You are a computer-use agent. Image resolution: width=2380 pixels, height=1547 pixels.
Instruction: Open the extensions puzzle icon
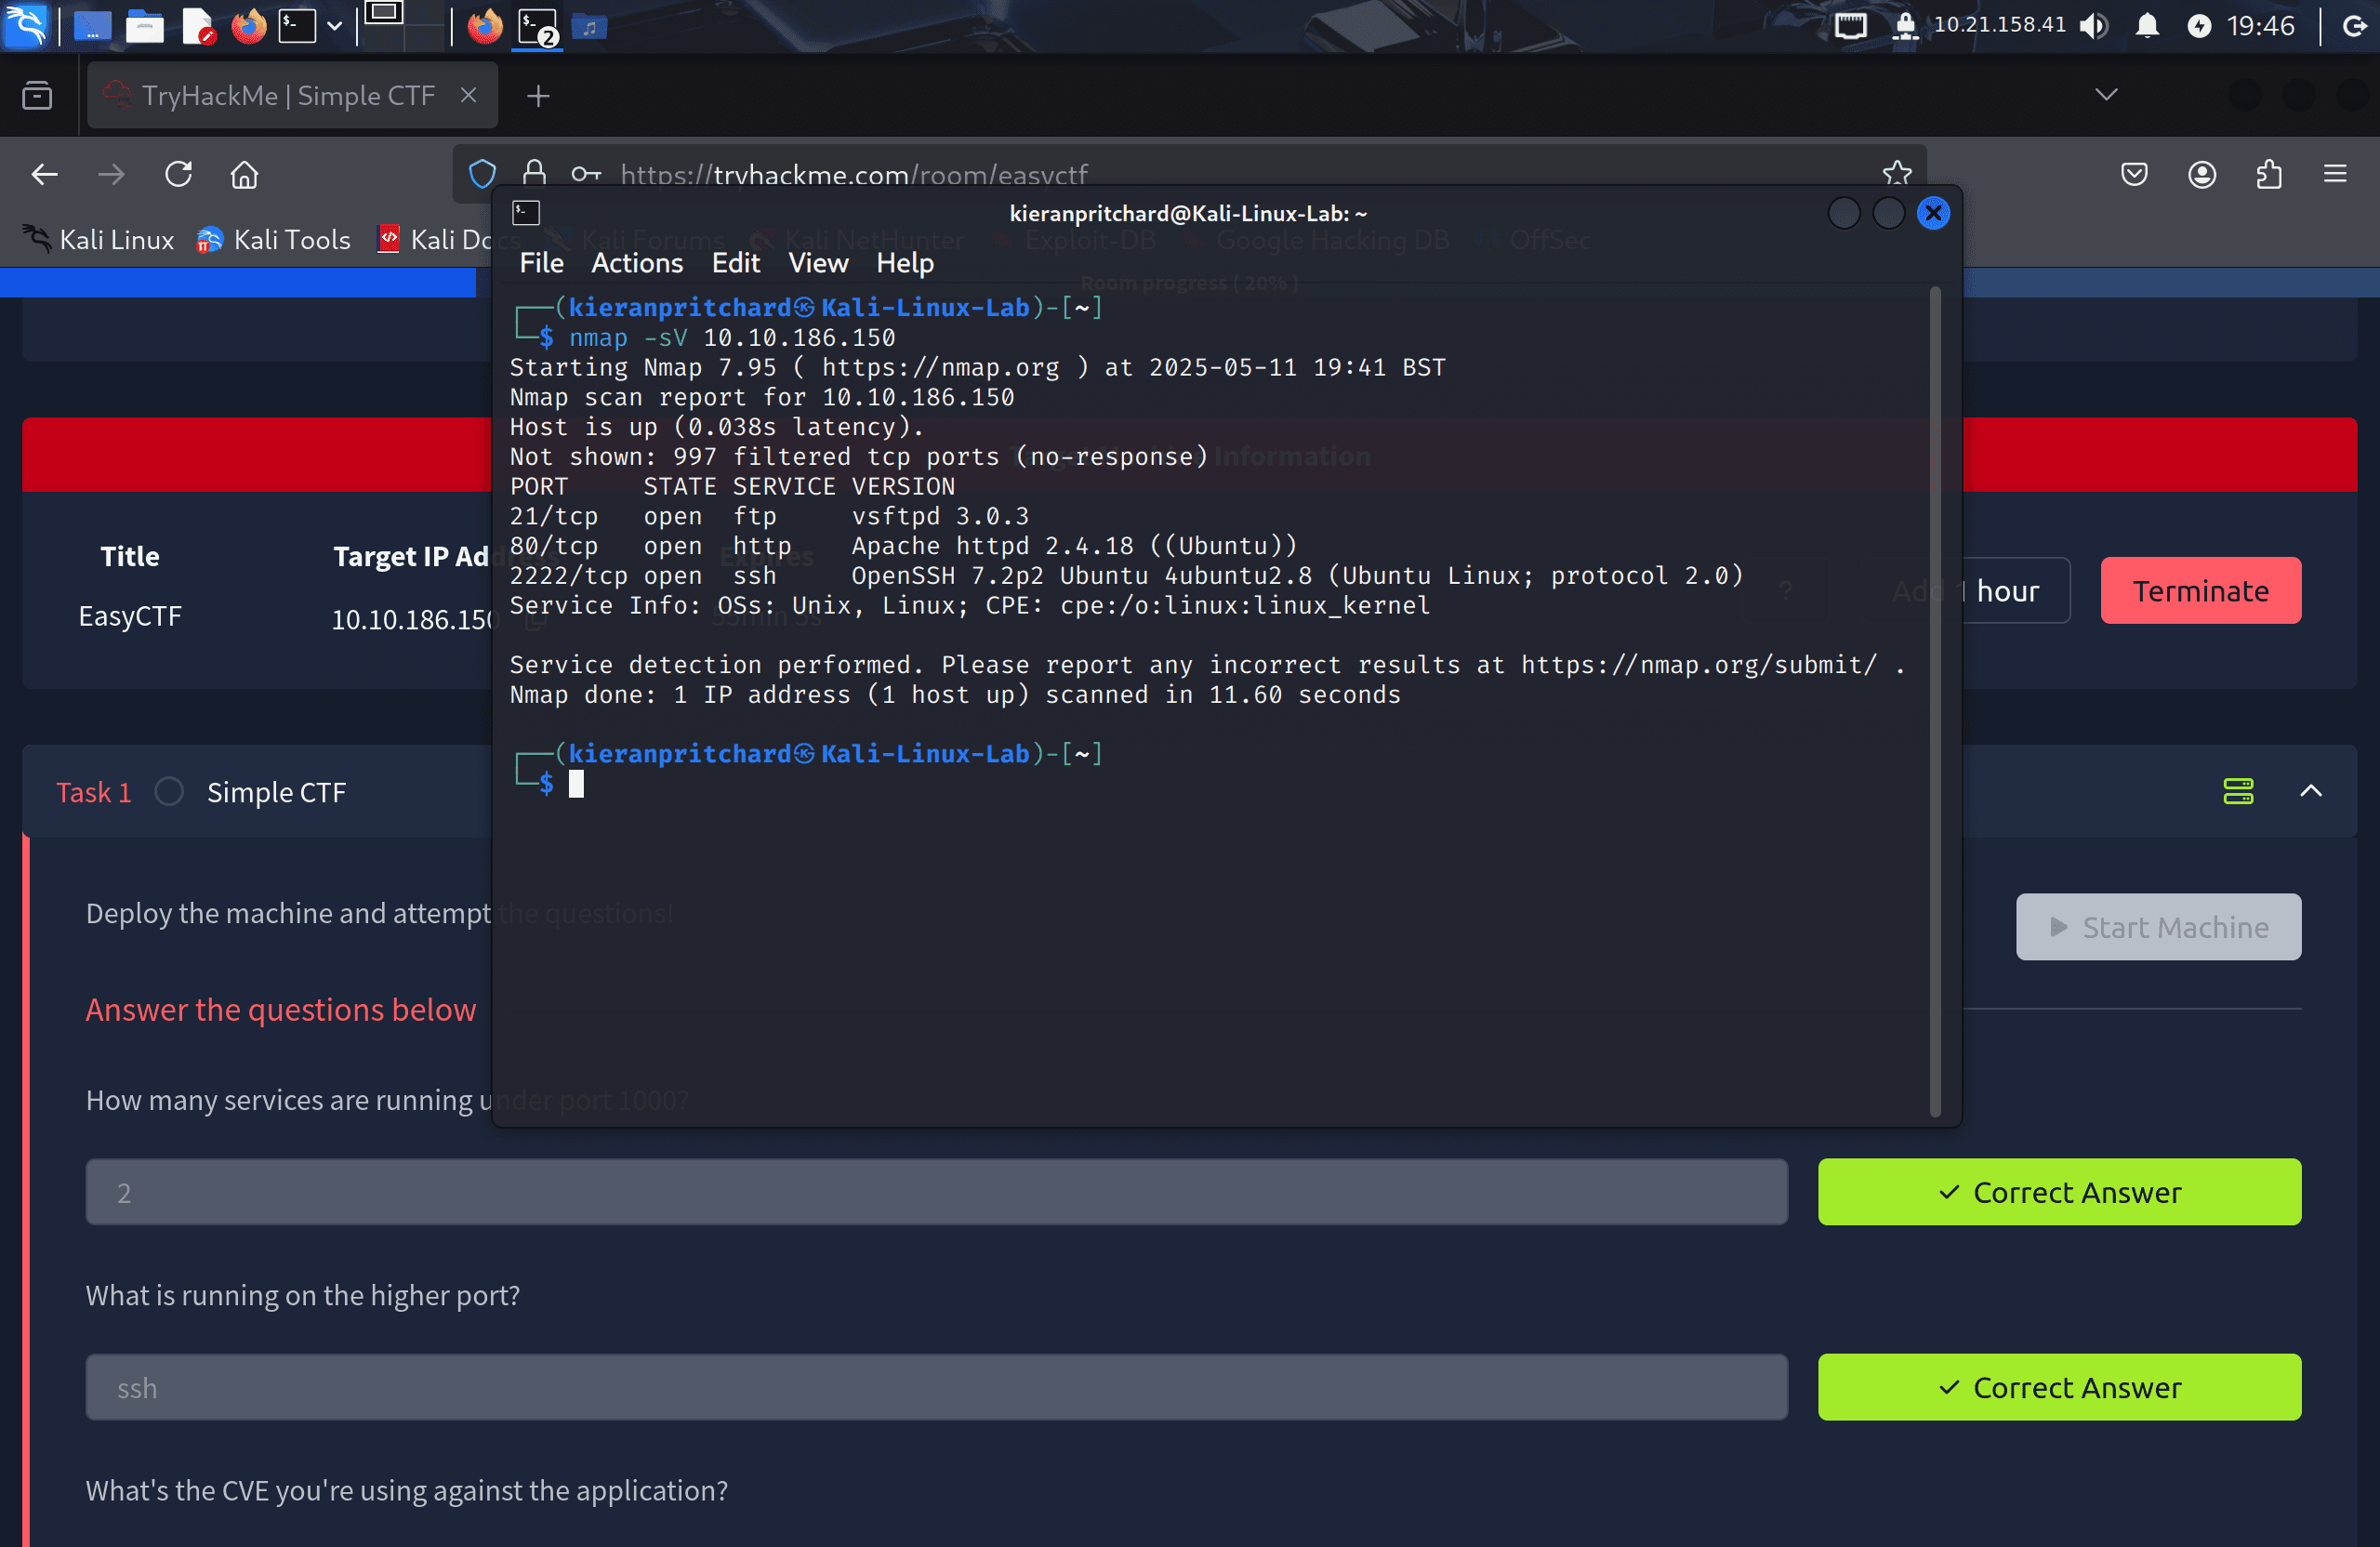[x=2269, y=175]
